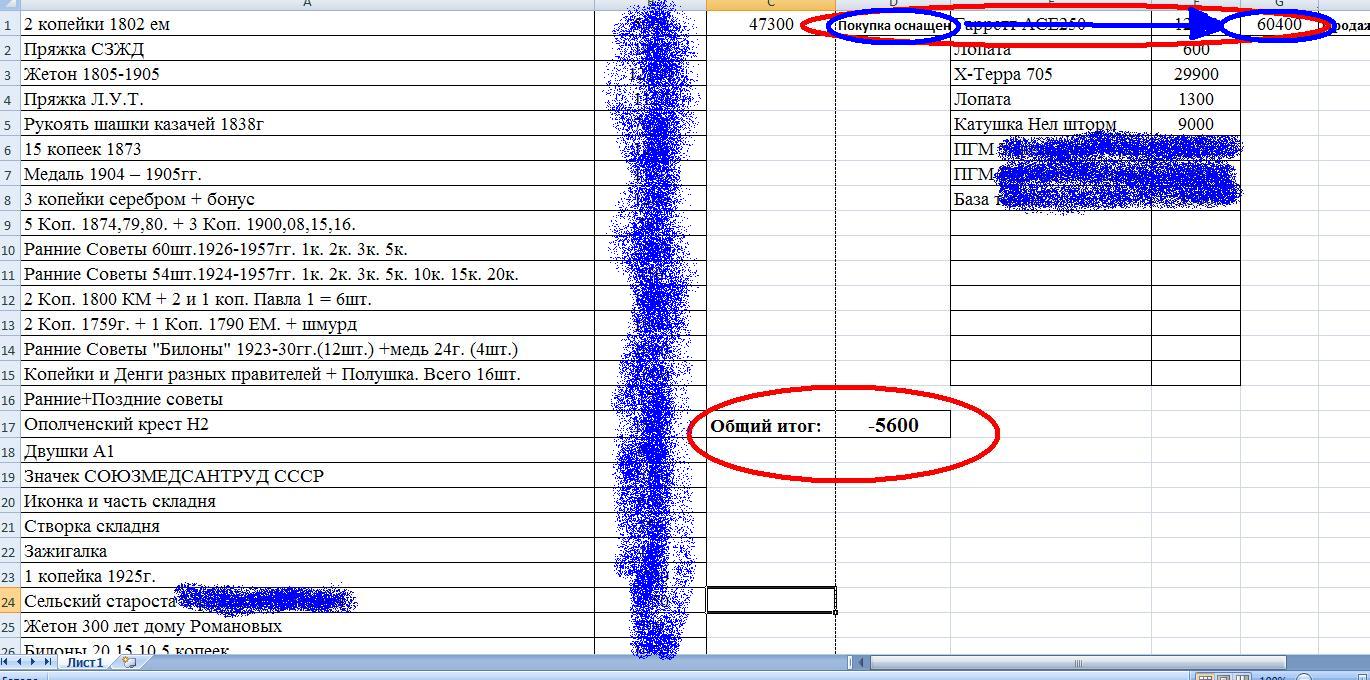Click cell with price 29900
The height and width of the screenshot is (680, 1370).
coord(1195,74)
